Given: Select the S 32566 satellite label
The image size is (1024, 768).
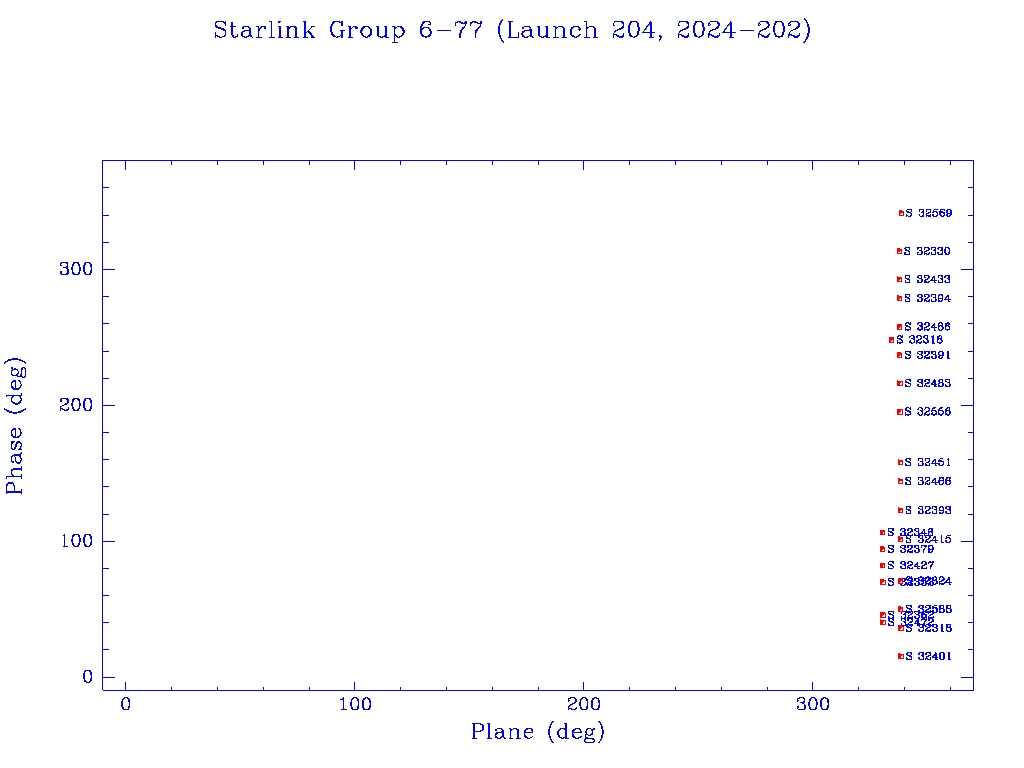Looking at the screenshot, I should 927,411.
